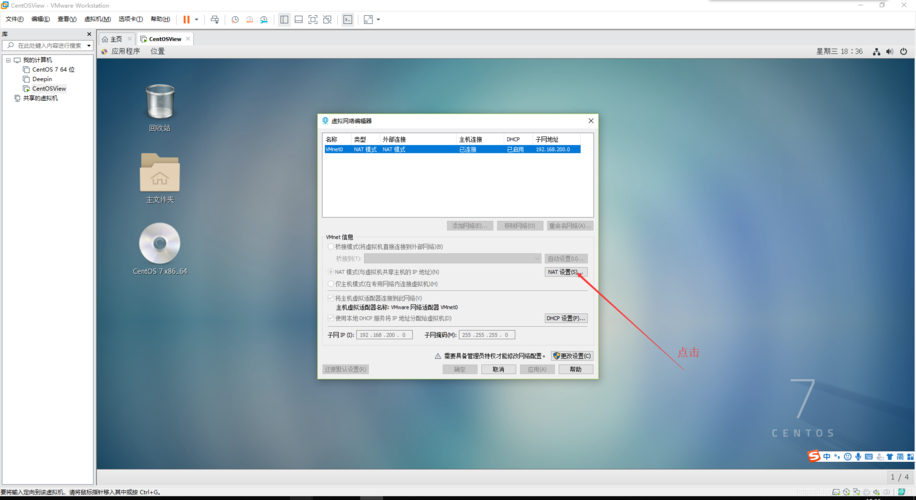Close the 虚拟网络编辑器 dialog
Viewport: 916px width, 500px height.
[x=591, y=121]
